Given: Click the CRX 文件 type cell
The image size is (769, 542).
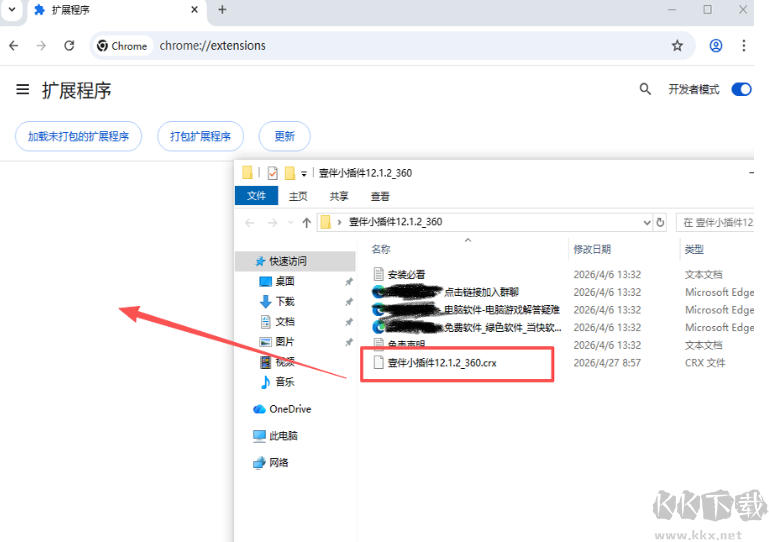Looking at the screenshot, I should 705,362.
